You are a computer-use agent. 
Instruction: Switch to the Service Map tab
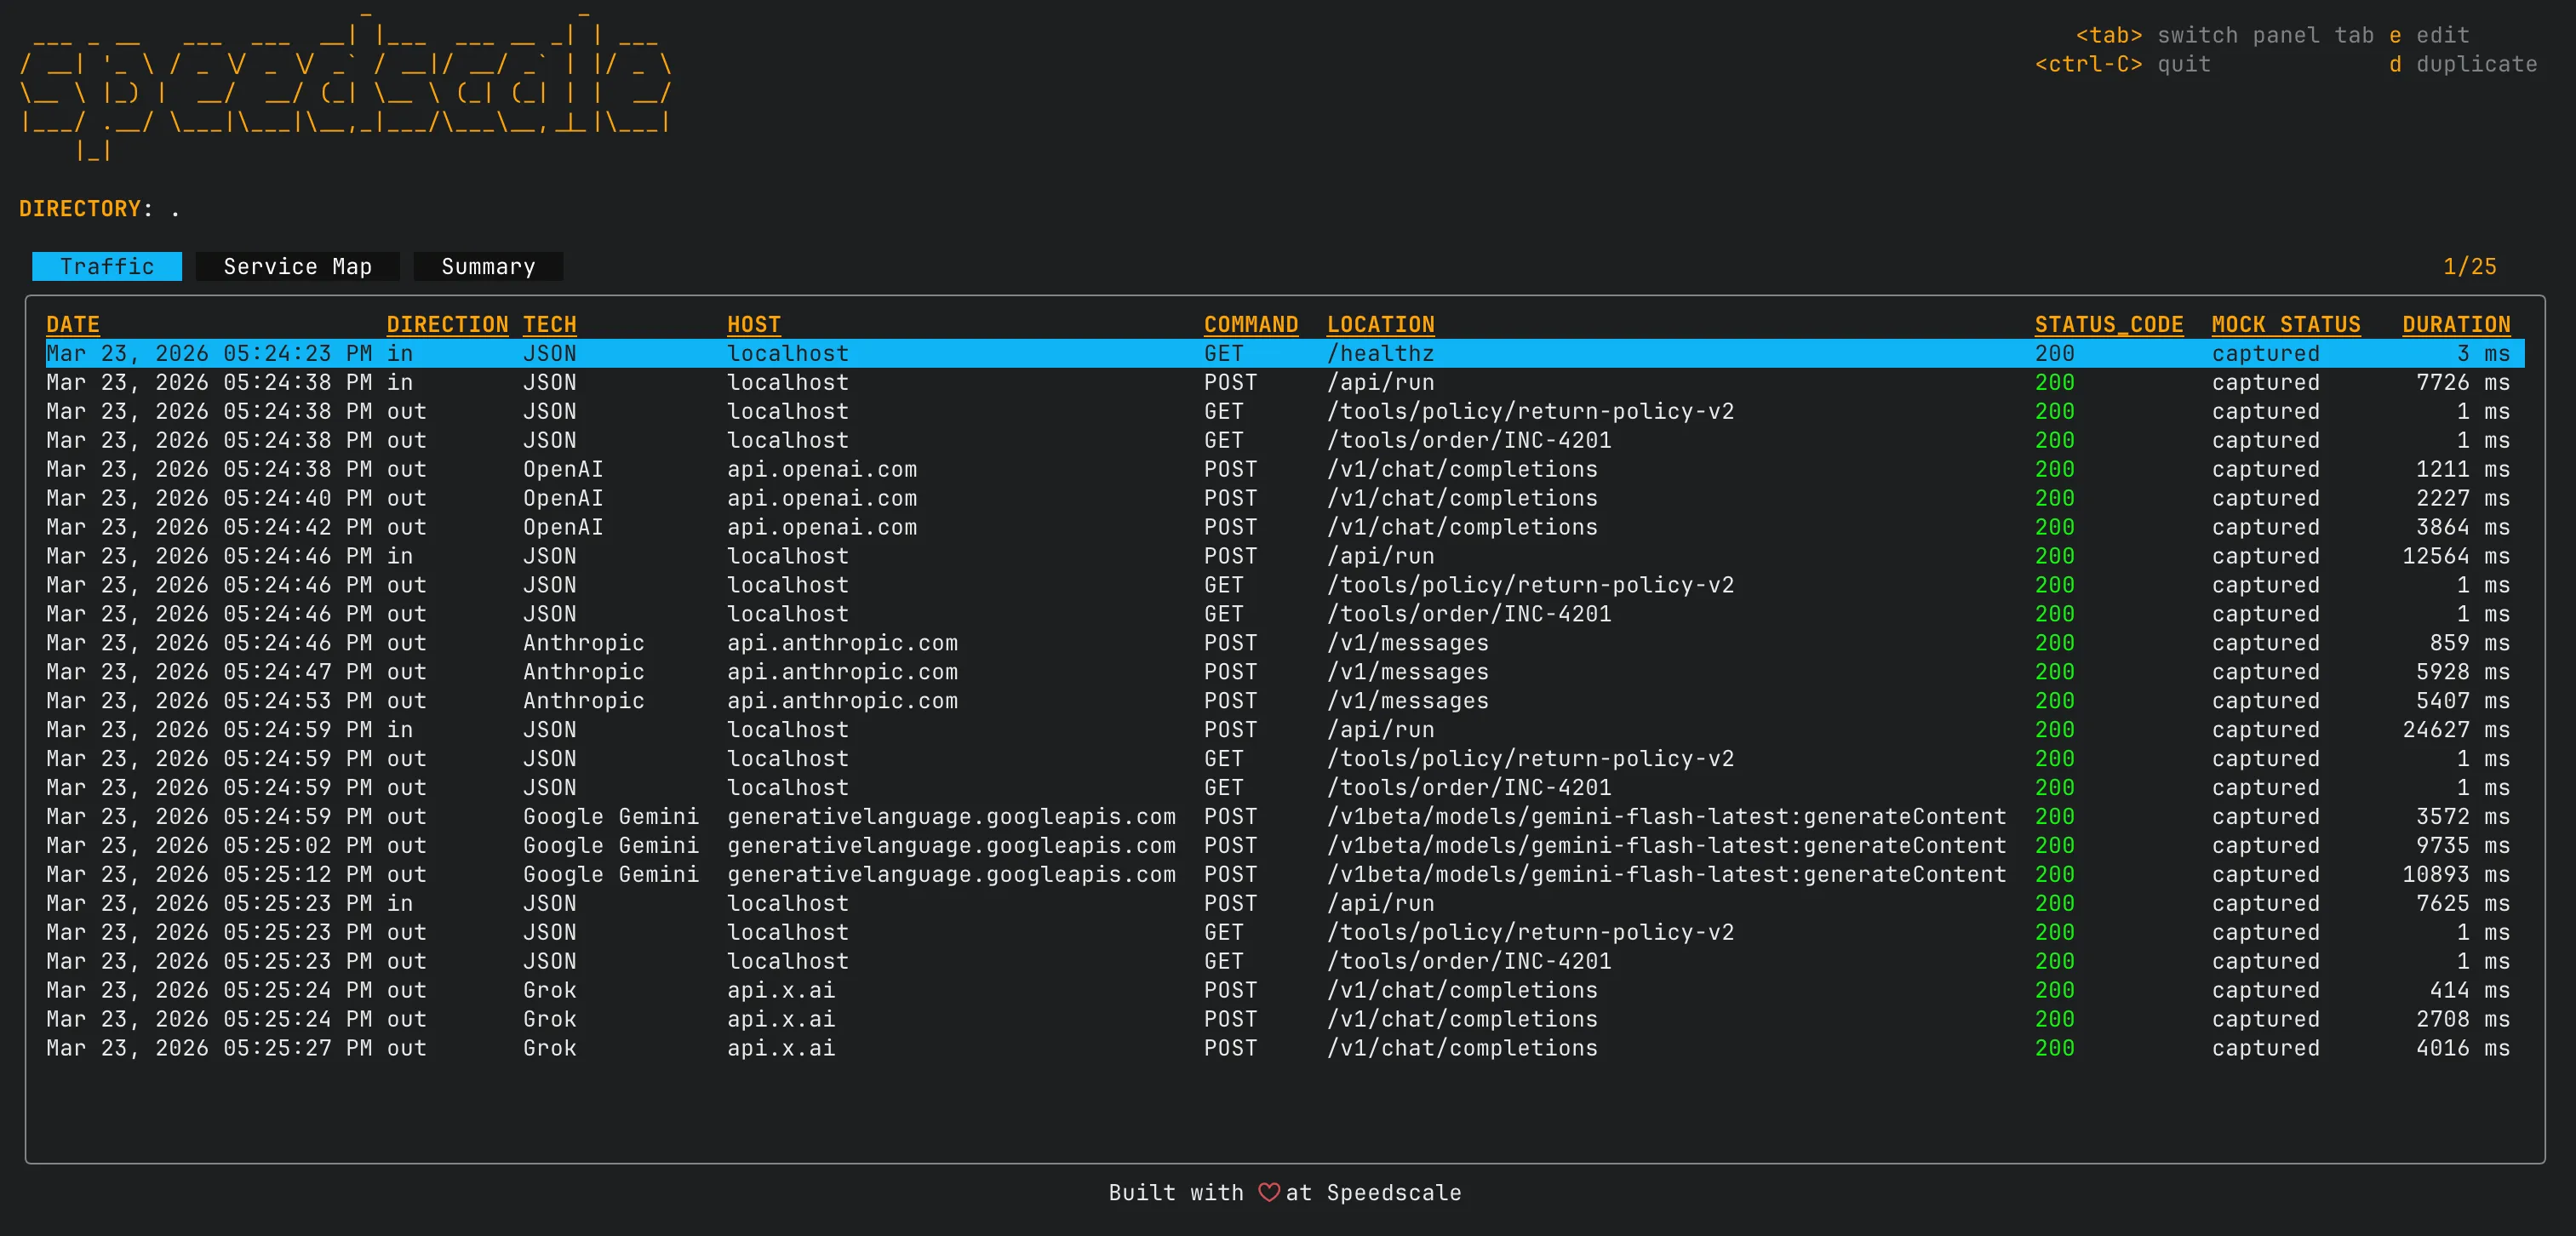[x=297, y=266]
